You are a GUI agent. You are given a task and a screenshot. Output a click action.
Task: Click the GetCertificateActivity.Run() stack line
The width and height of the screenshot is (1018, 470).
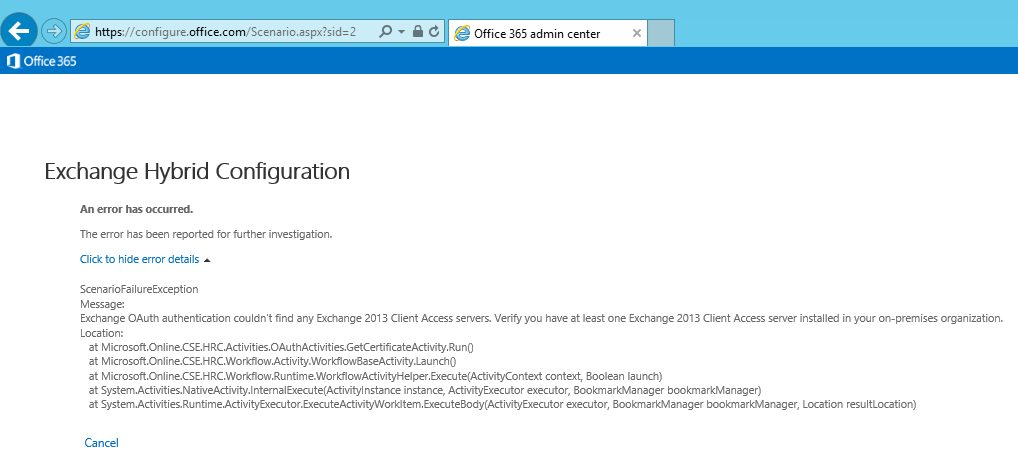point(281,347)
